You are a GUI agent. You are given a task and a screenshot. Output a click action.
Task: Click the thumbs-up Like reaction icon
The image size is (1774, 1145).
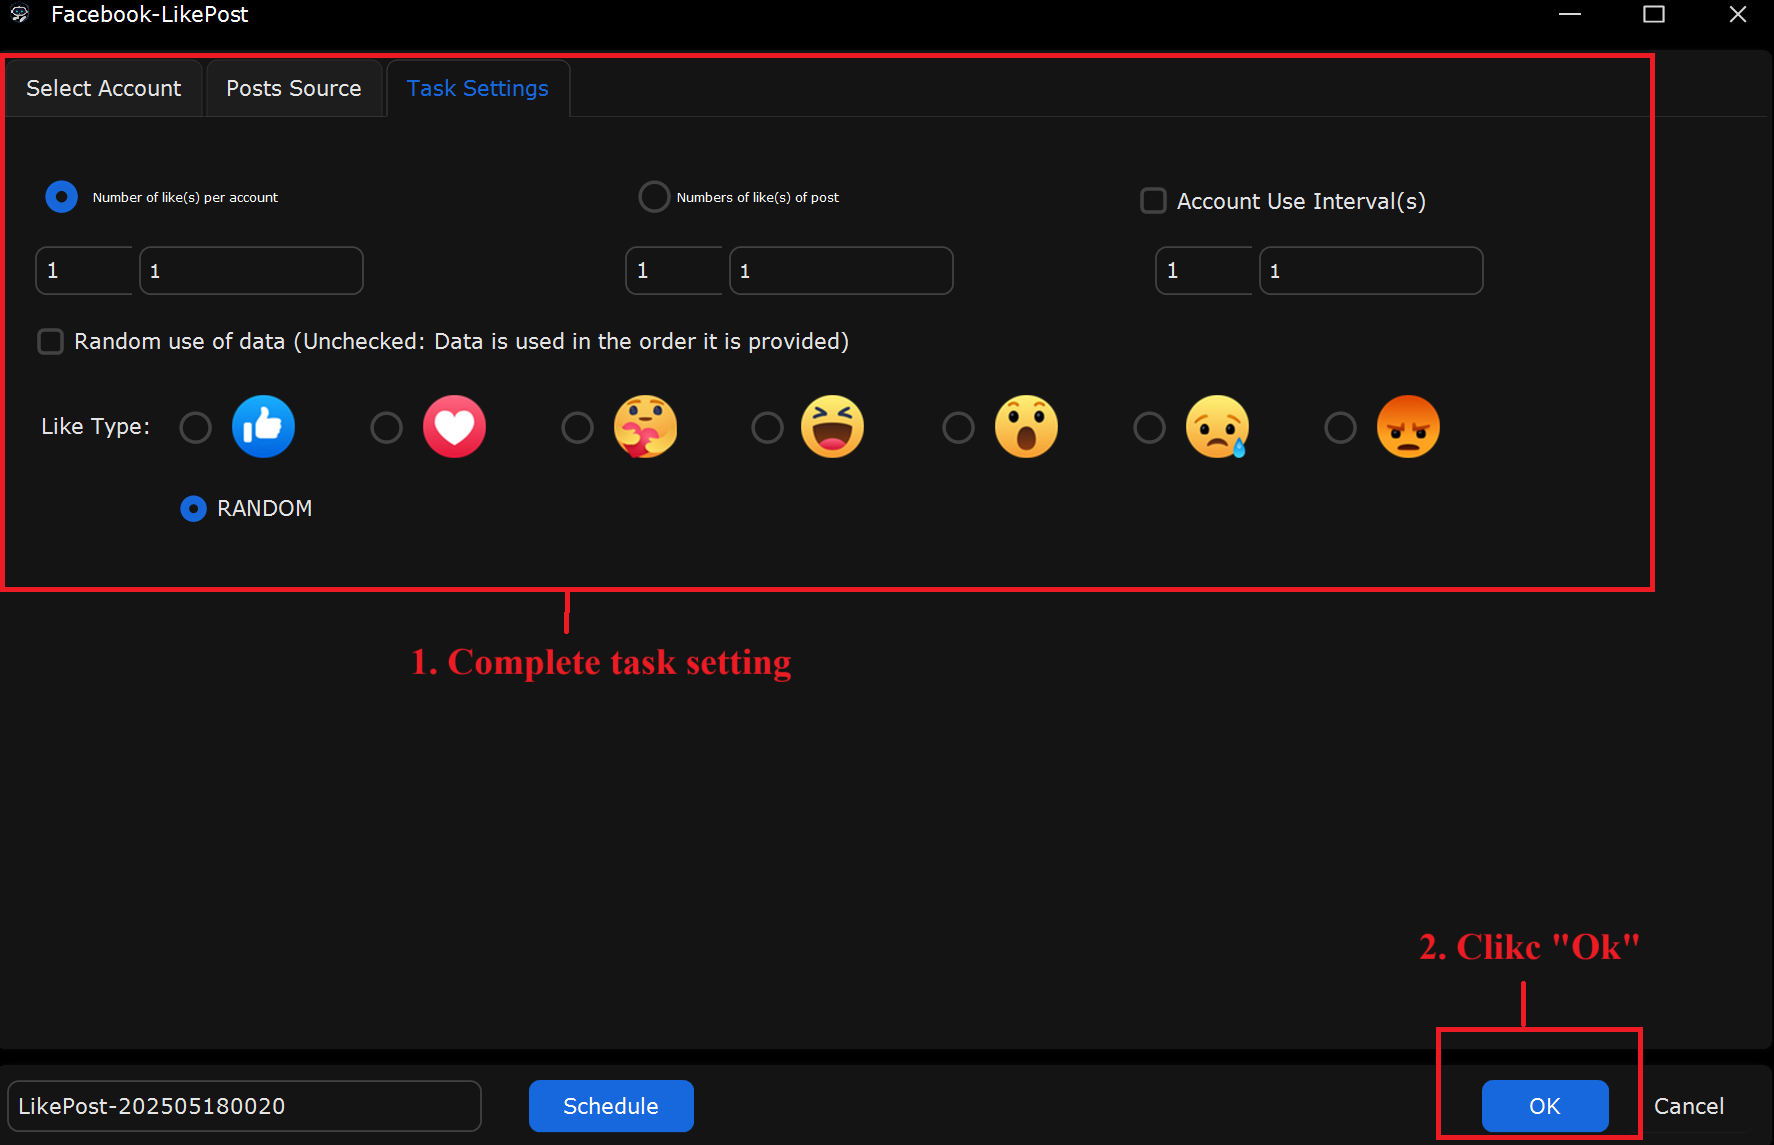click(263, 427)
